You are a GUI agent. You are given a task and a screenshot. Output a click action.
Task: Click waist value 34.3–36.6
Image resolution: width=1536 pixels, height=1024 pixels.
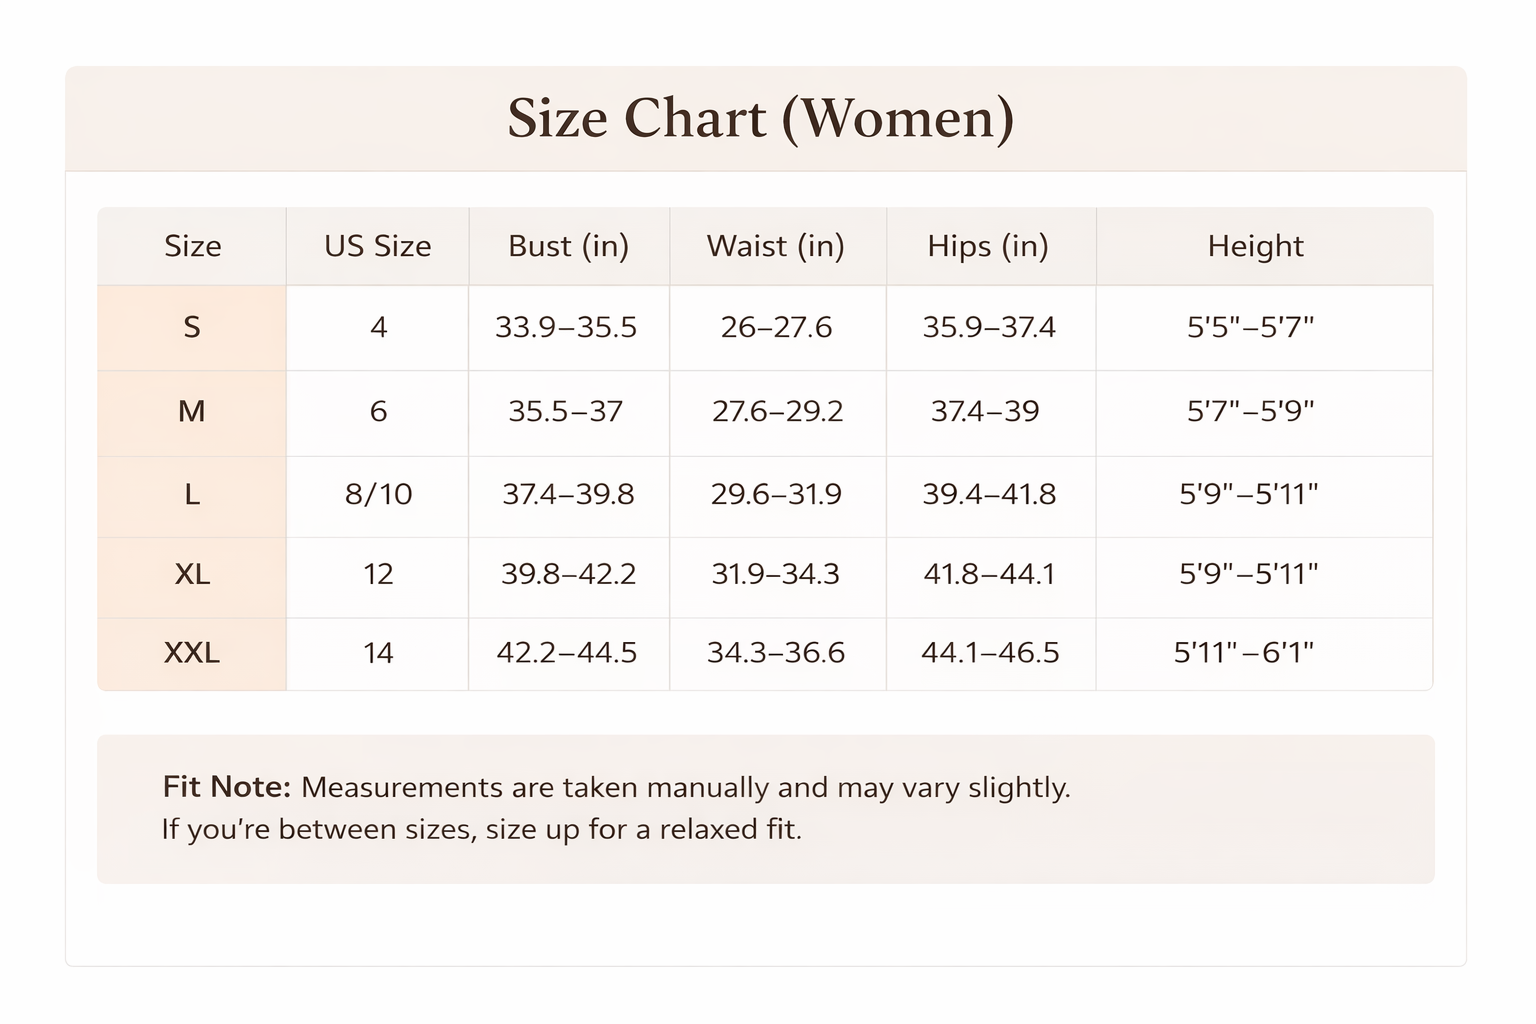tap(776, 653)
